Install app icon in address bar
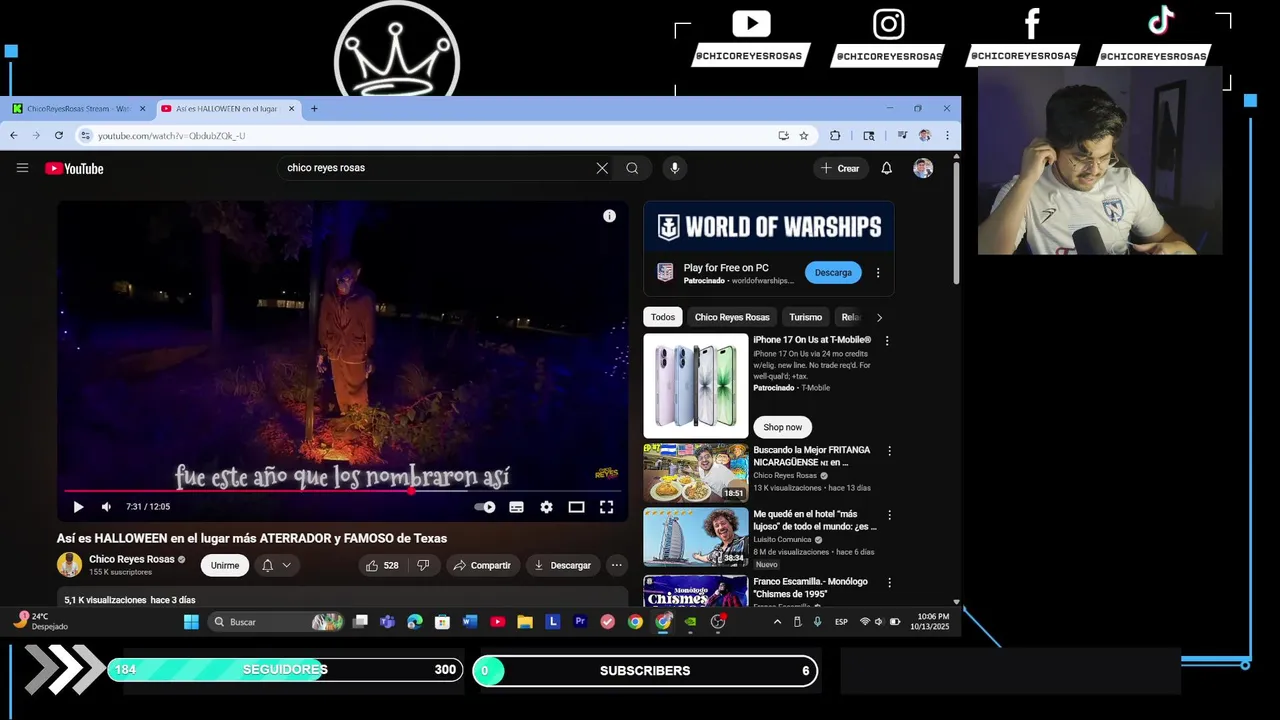1280x720 pixels. pos(783,135)
